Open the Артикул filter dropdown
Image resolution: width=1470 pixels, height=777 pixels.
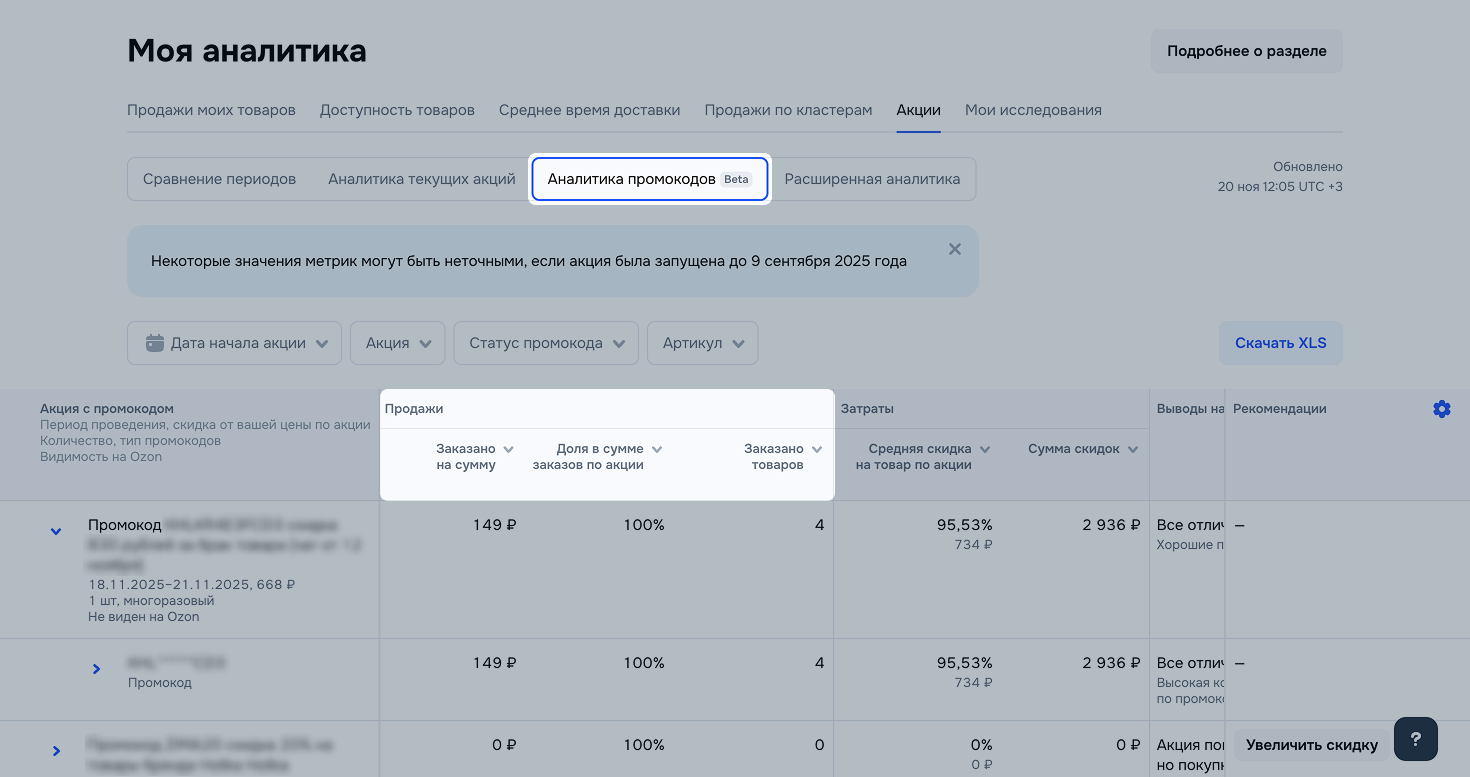click(x=702, y=343)
